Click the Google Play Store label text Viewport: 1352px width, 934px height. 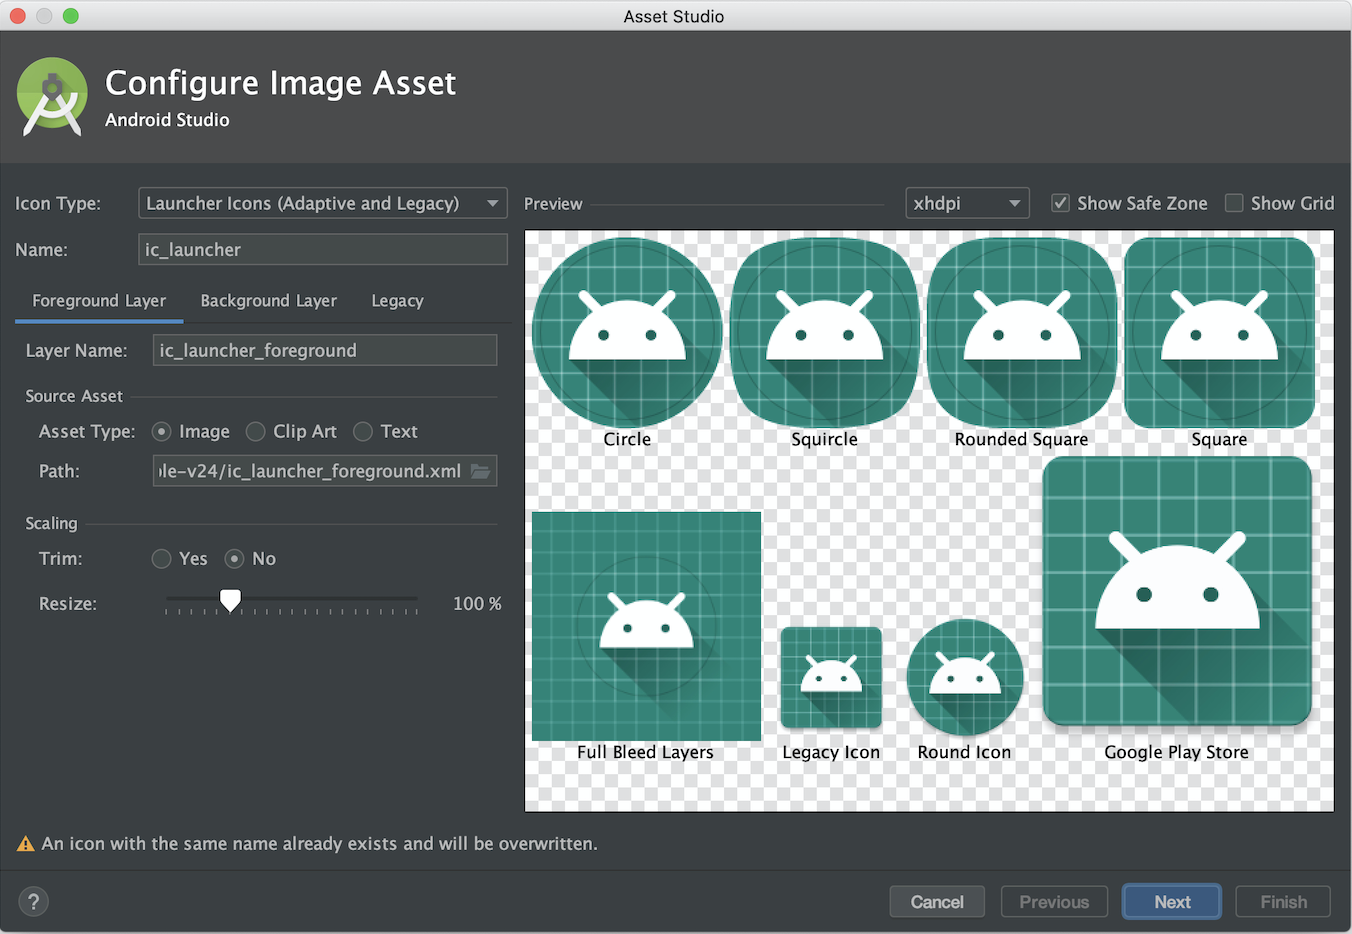click(x=1177, y=752)
